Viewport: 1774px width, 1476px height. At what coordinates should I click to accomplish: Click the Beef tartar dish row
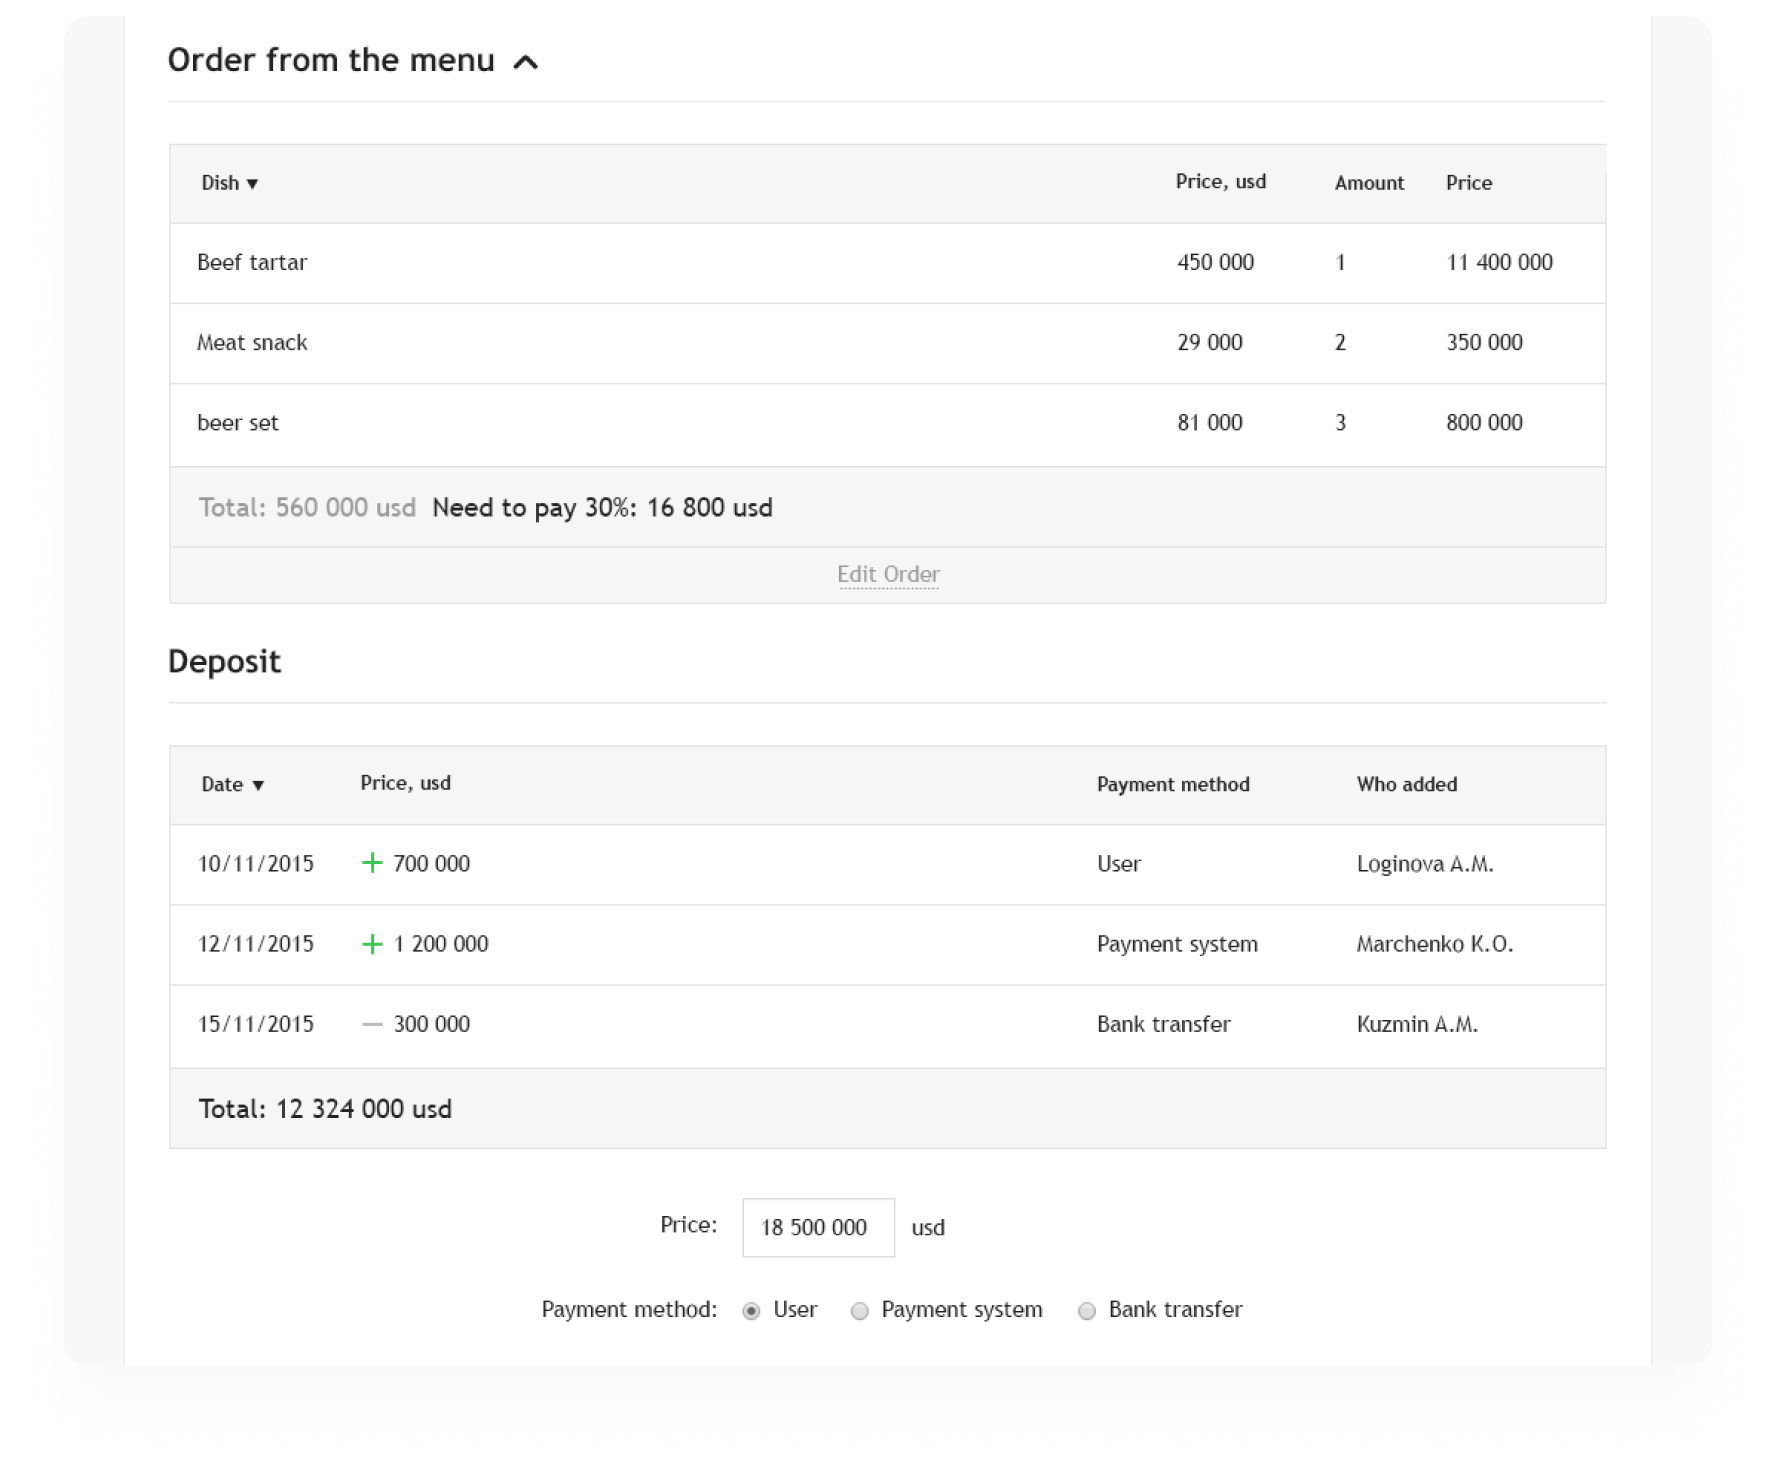tap(887, 263)
